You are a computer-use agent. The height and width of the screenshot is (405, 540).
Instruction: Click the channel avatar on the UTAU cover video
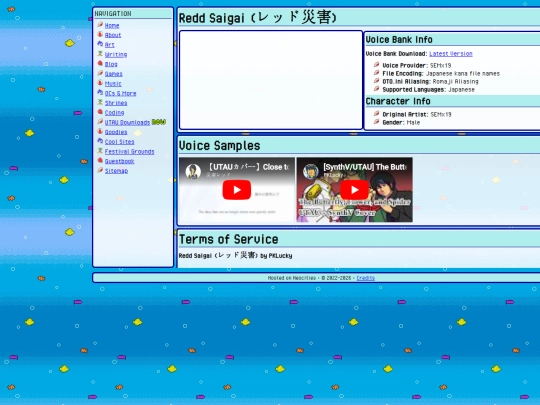pyautogui.click(x=193, y=171)
